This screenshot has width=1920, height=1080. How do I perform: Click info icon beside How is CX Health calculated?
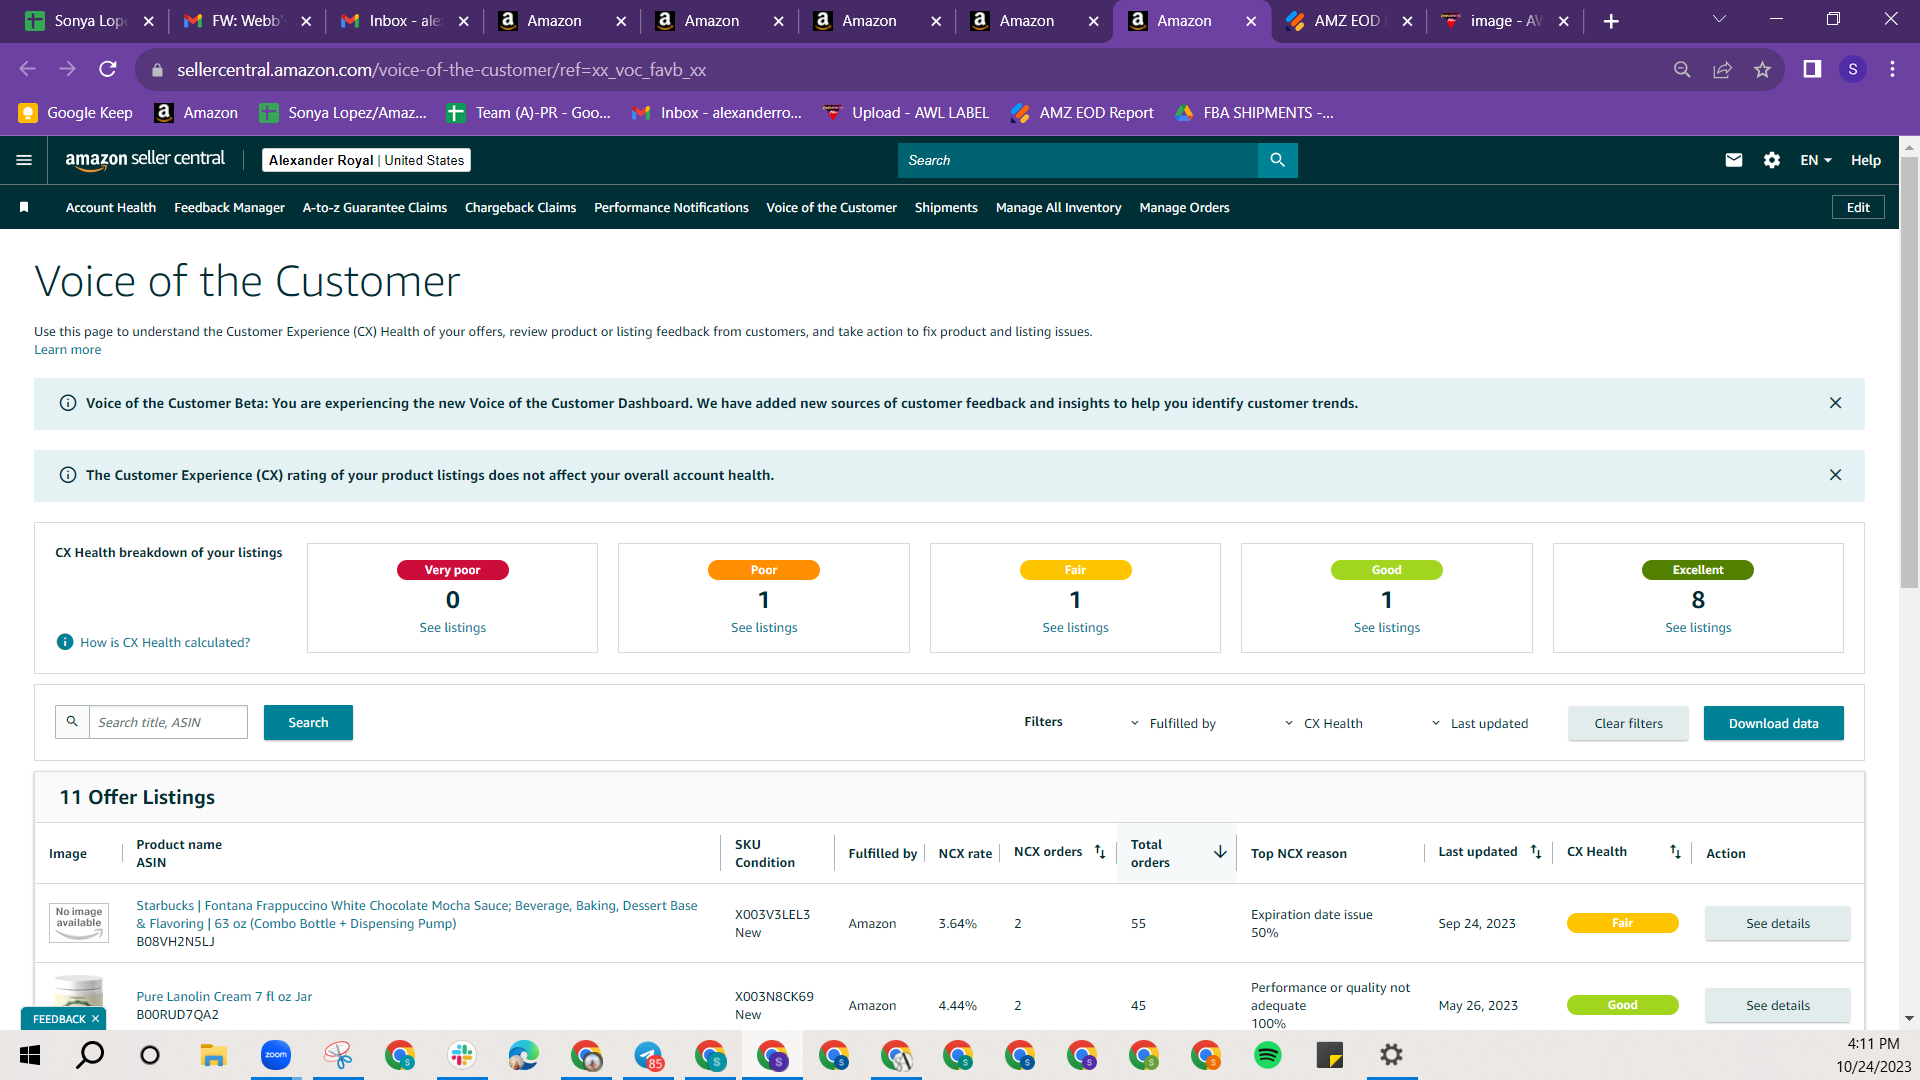(65, 642)
